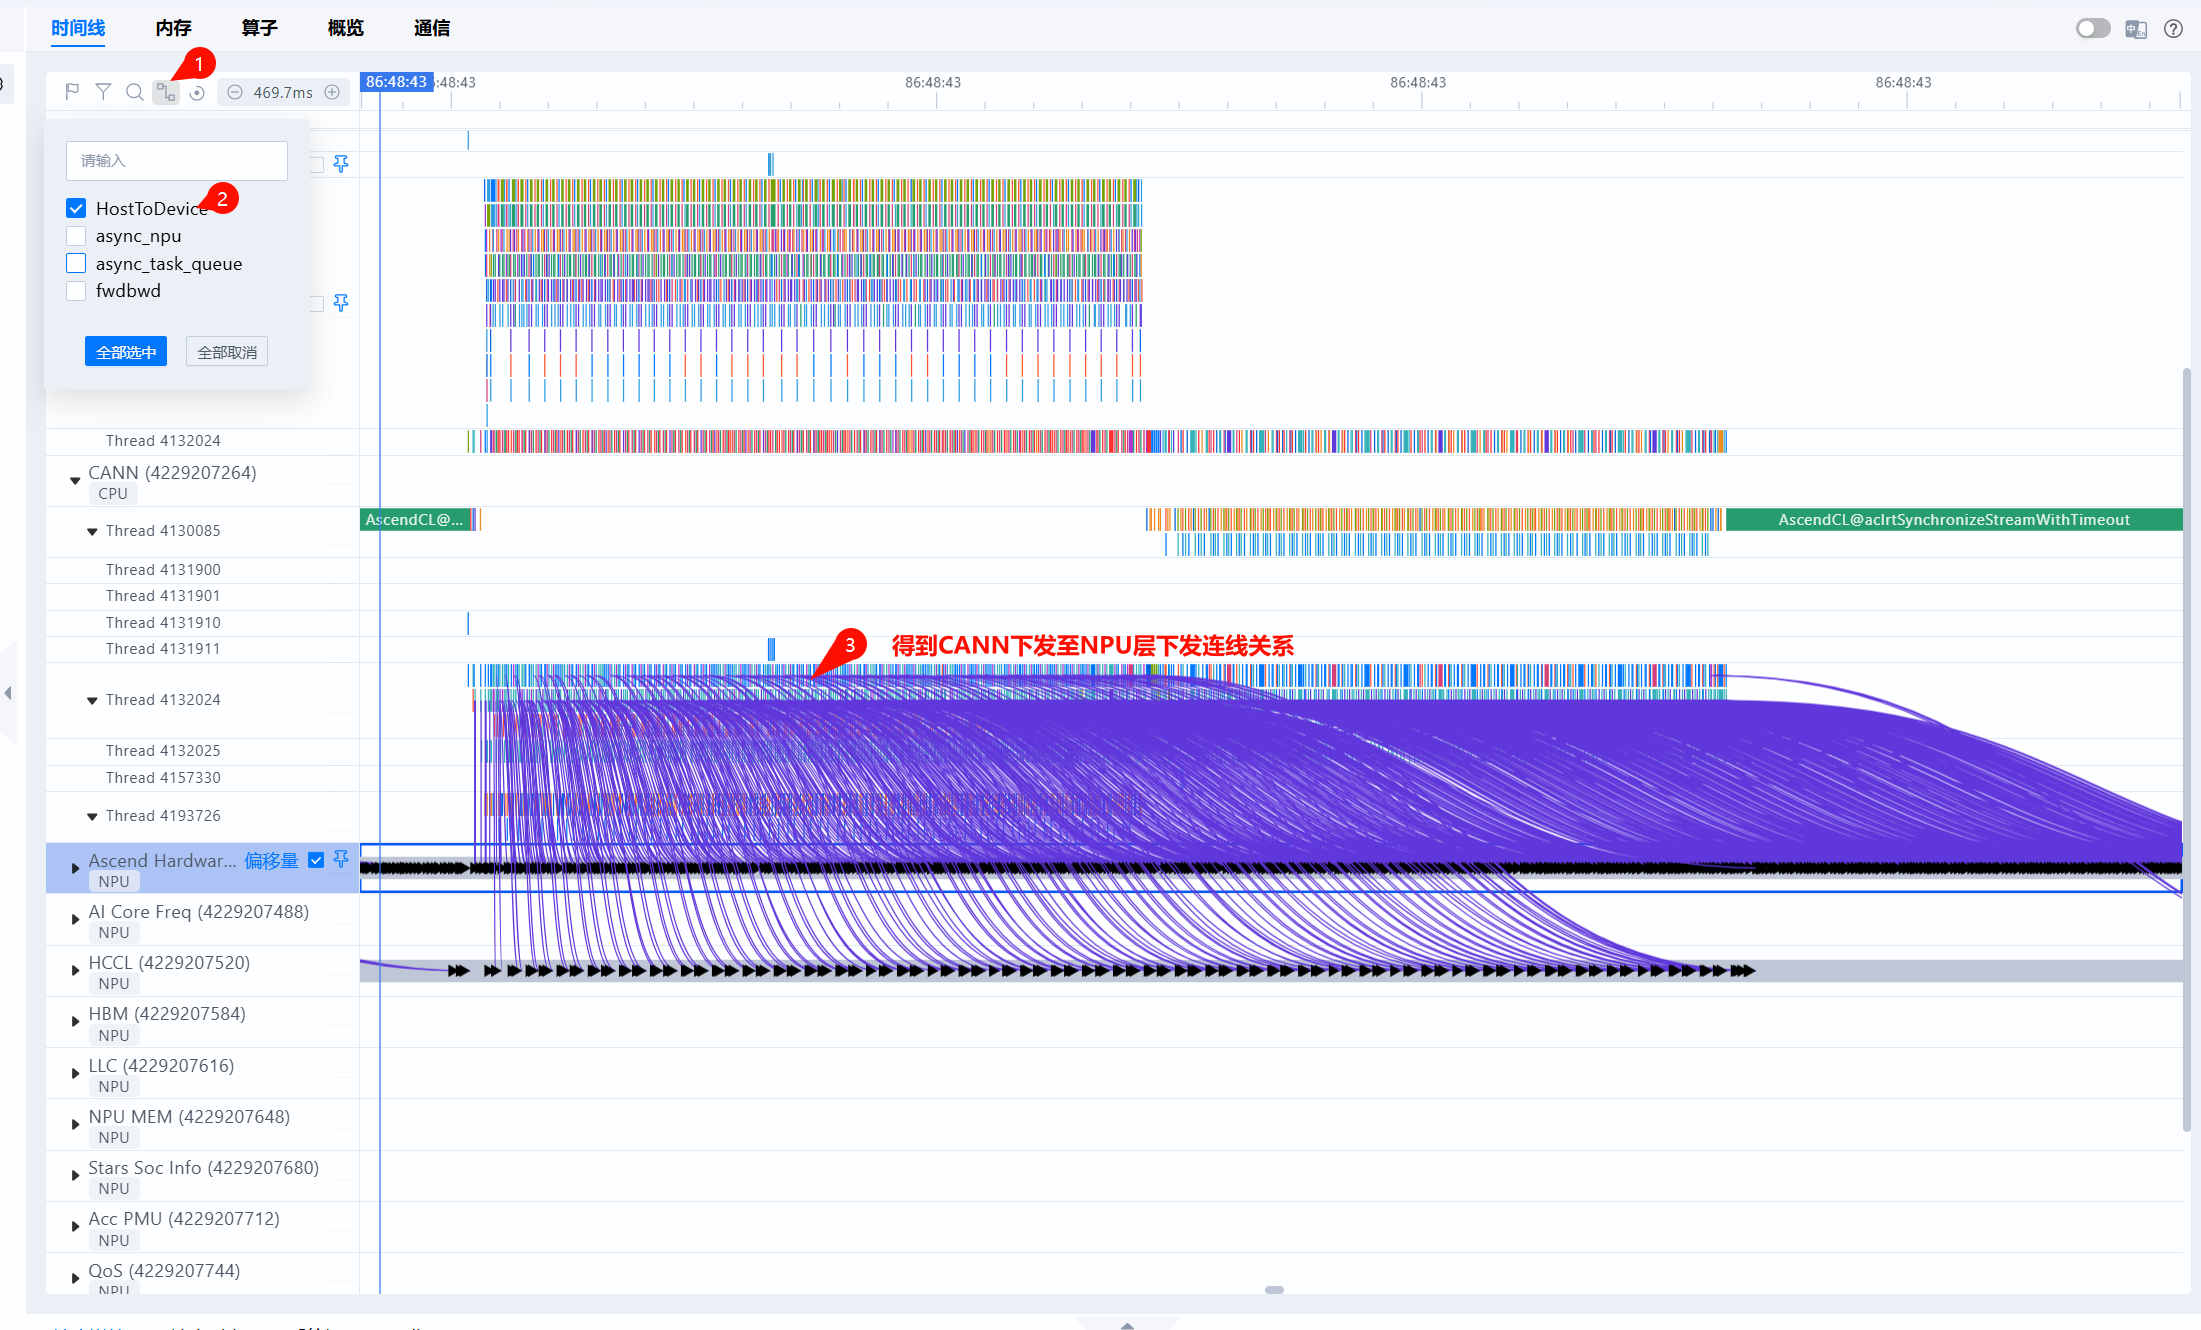
Task: Check the async_npu checkbox
Action: (x=76, y=236)
